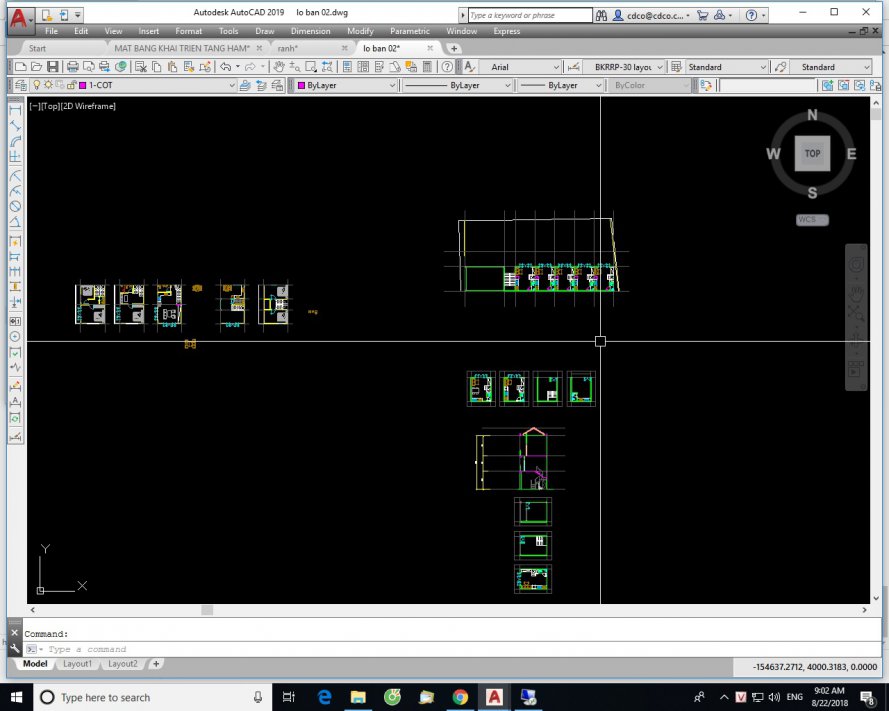Open the ByLayer lineweight dropdown
The width and height of the screenshot is (889, 711).
(560, 85)
